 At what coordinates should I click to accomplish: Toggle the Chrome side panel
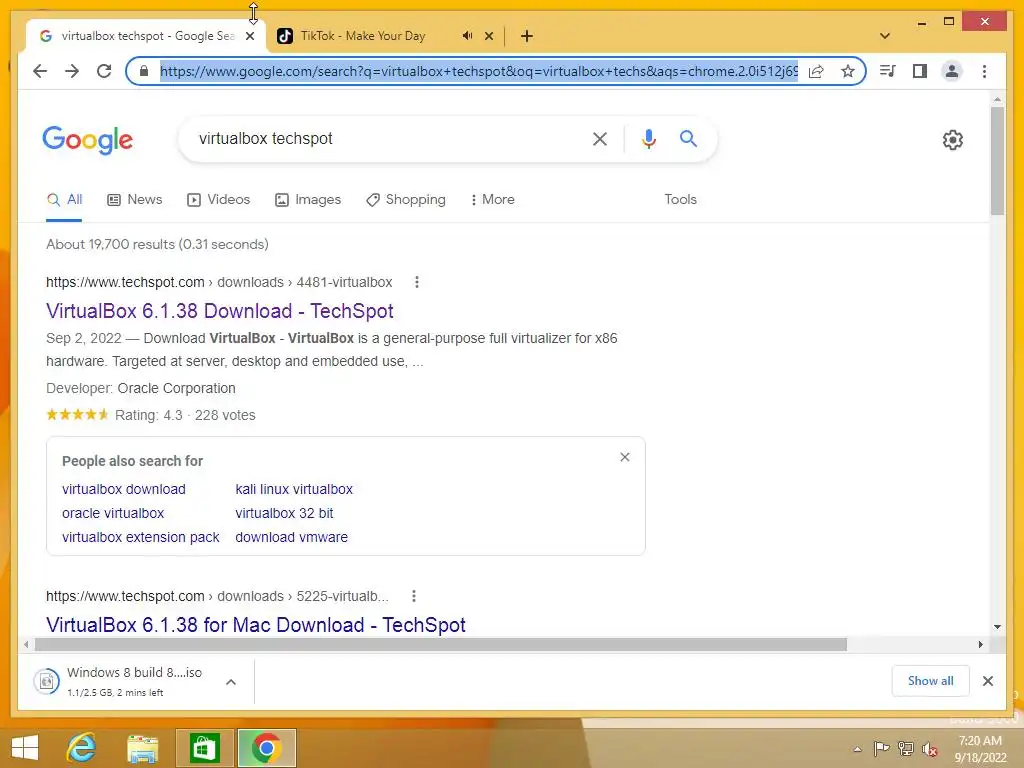tap(920, 71)
